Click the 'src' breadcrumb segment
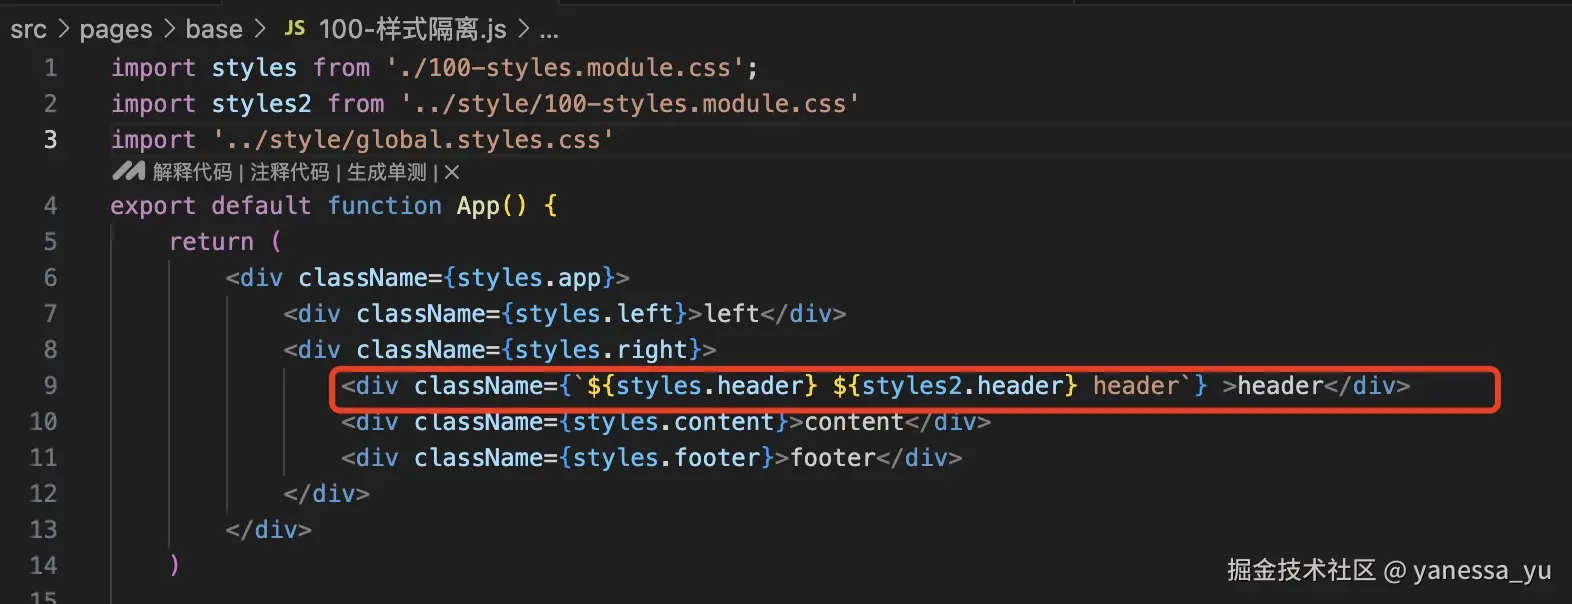Image resolution: width=1572 pixels, height=604 pixels. point(29,30)
